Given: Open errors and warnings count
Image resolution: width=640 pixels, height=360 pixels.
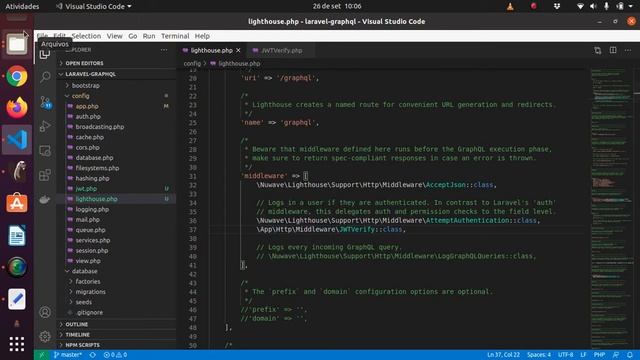Looking at the screenshot, I should pos(115,355).
